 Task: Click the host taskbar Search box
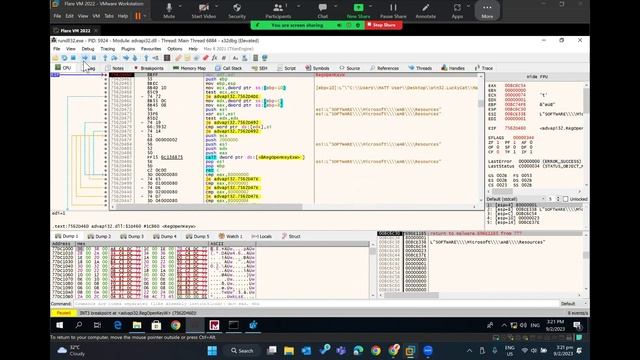[242, 351]
